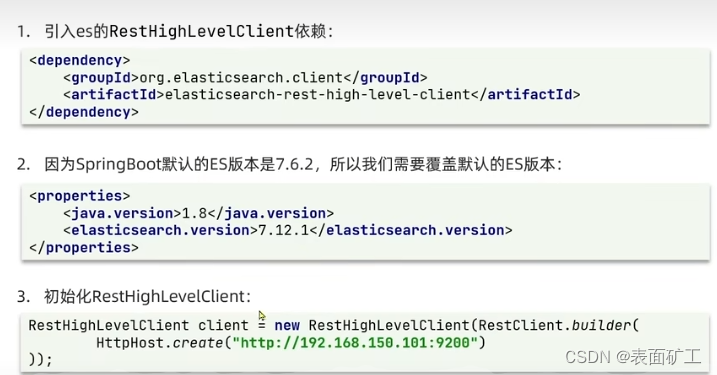Click the closing '));' code line
The width and height of the screenshot is (717, 375).
coord(41,359)
